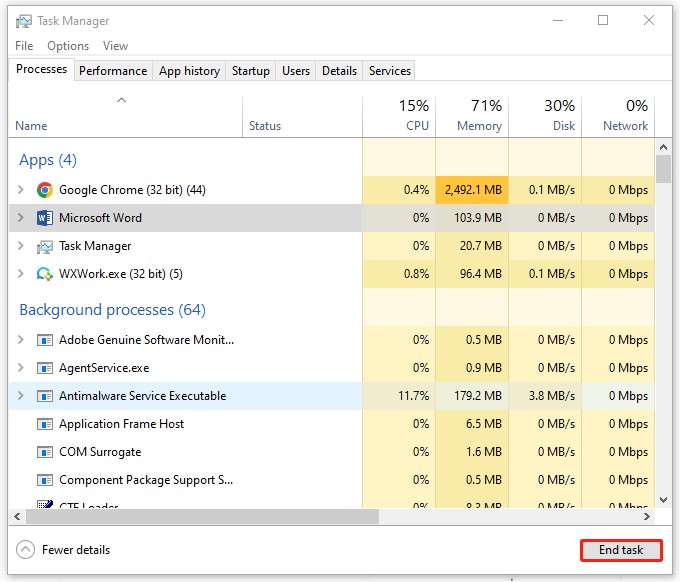Click the Google Chrome icon in Apps
The image size is (680, 582).
click(44, 190)
